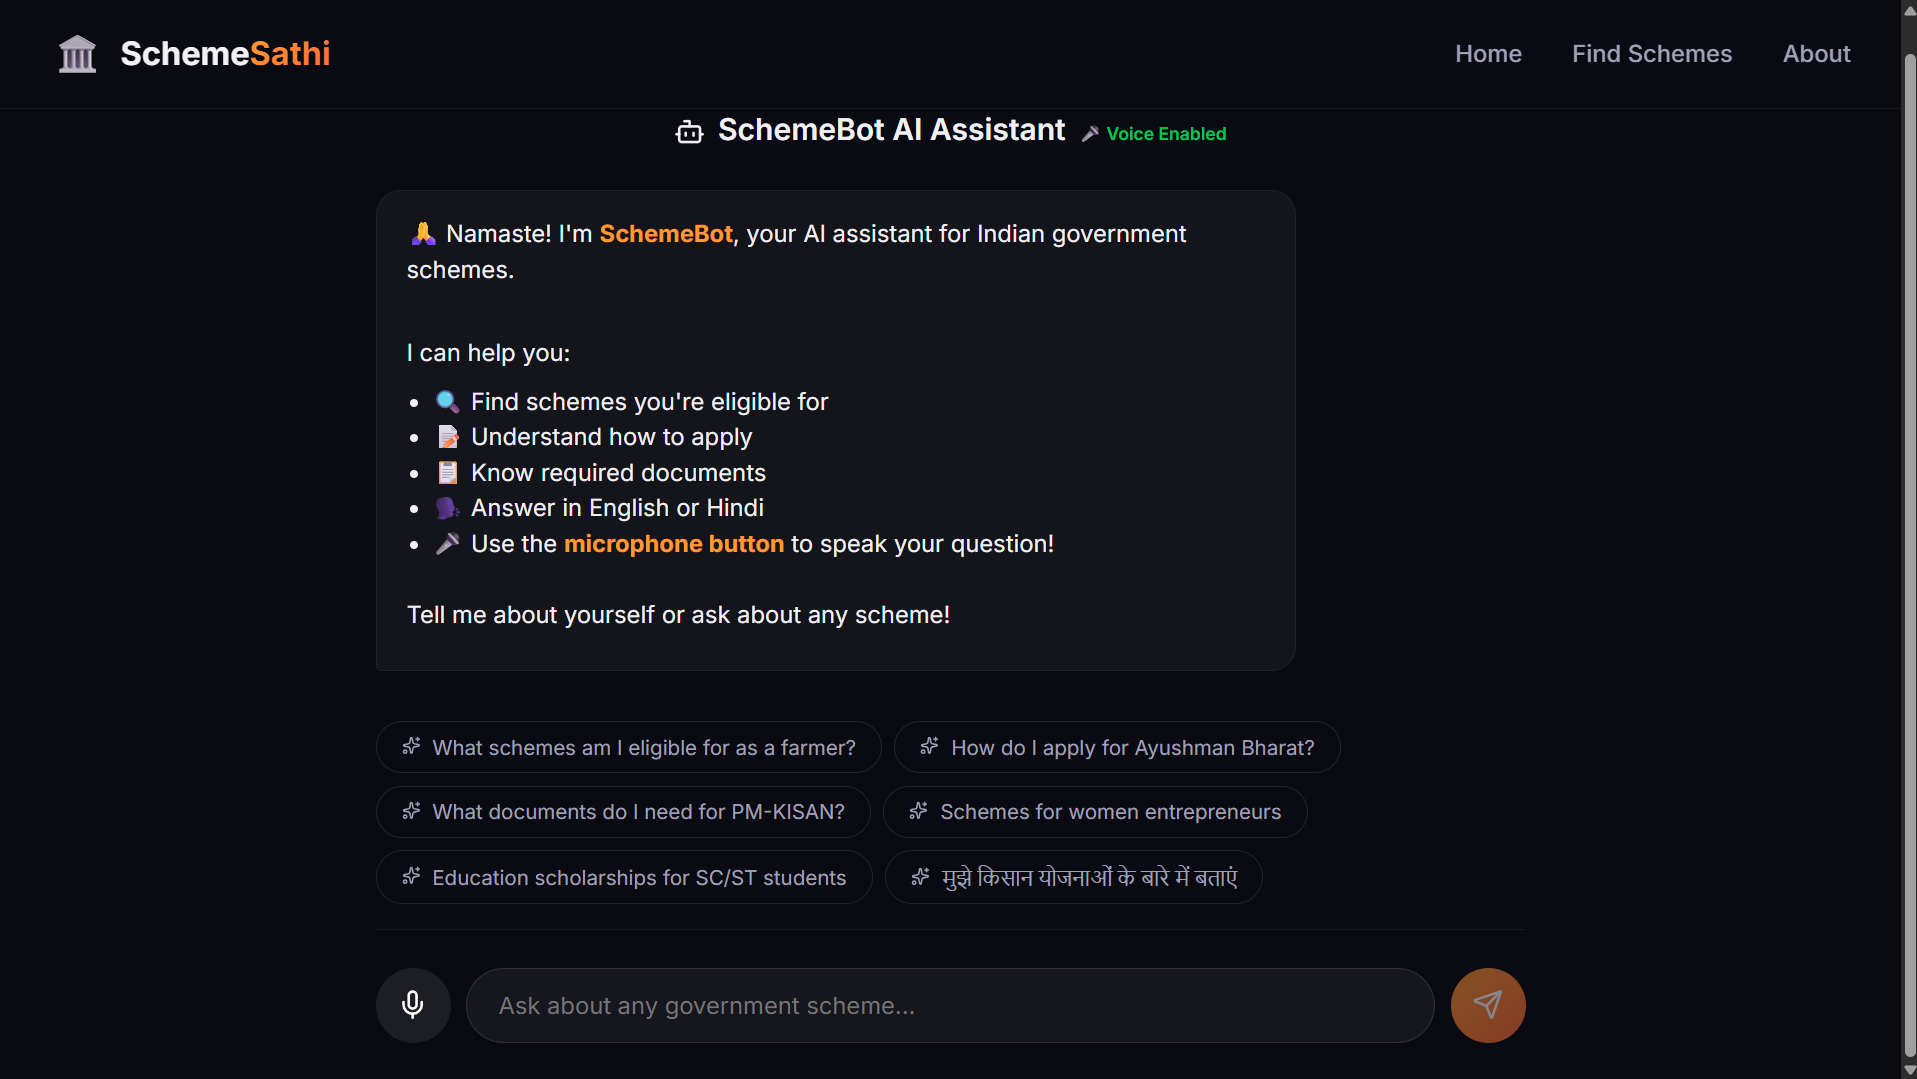Focus the 'Ask about any government scheme' field
This screenshot has height=1079, width=1917.
click(x=949, y=1006)
